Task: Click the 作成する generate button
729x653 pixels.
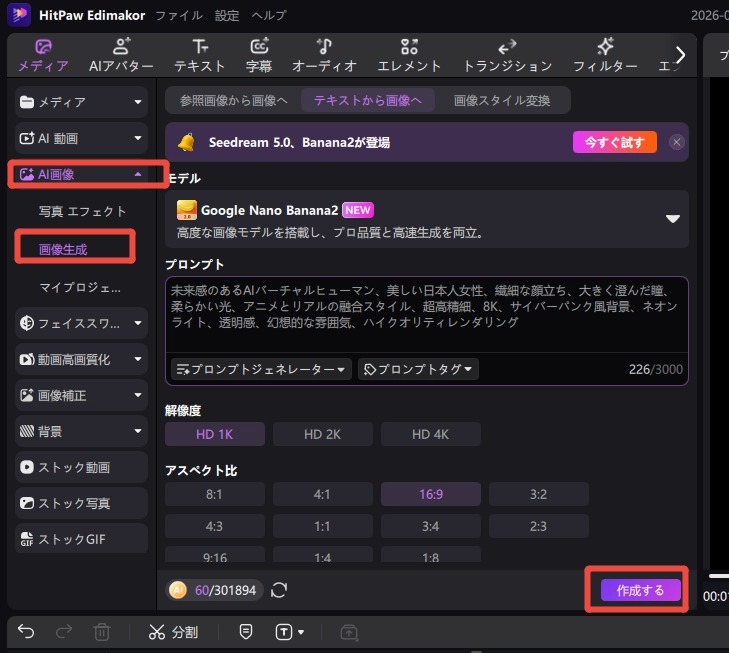Action: click(640, 590)
